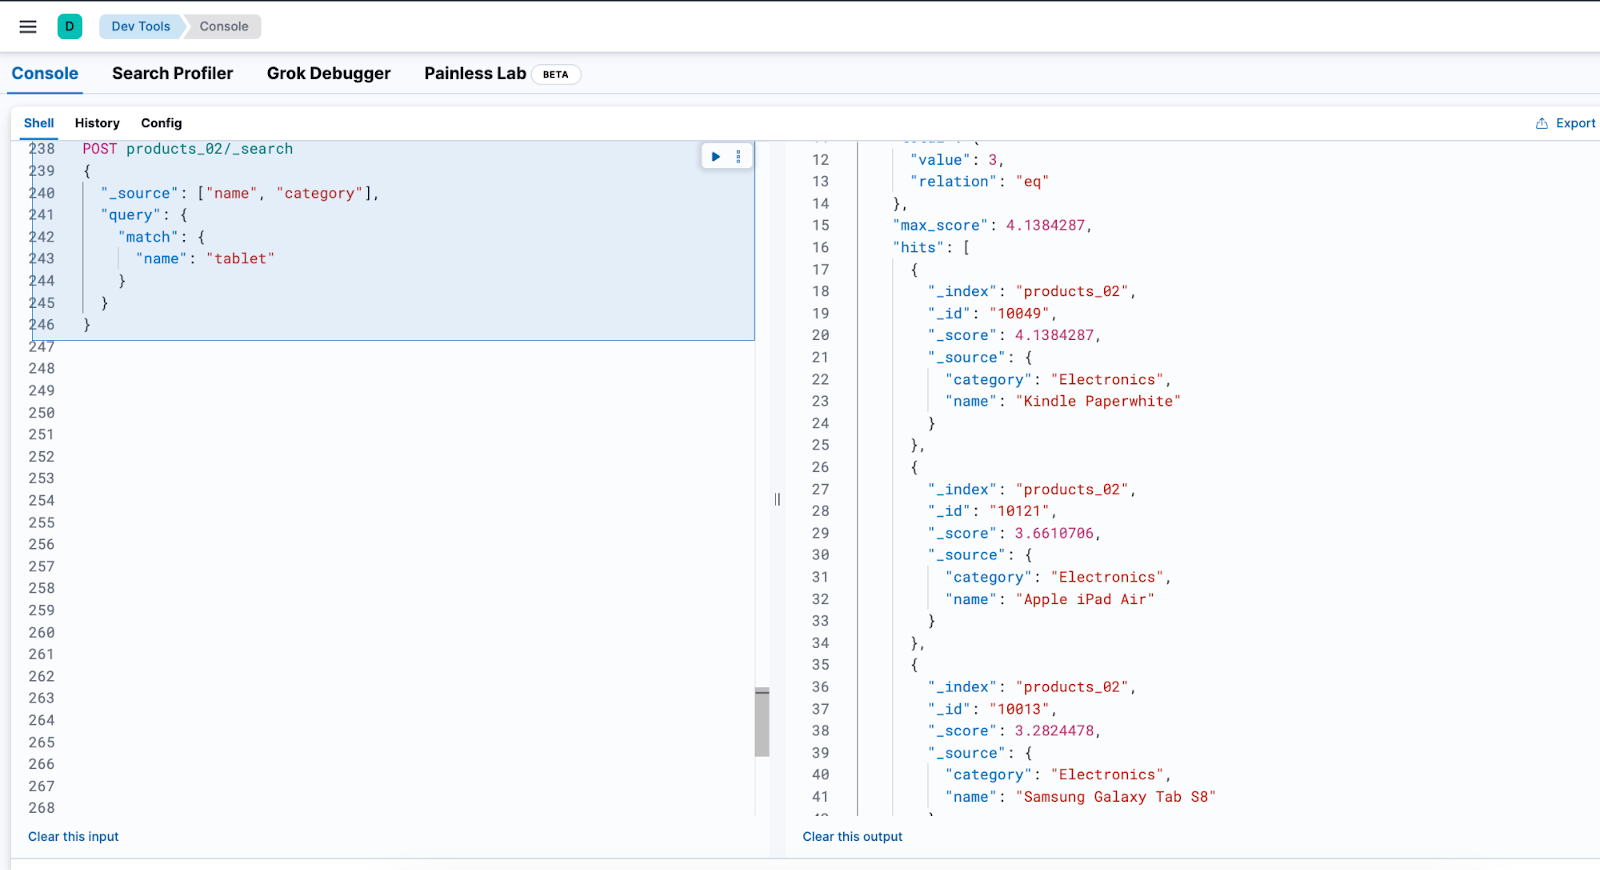Open the request options three-dot menu
1600x870 pixels.
739,156
